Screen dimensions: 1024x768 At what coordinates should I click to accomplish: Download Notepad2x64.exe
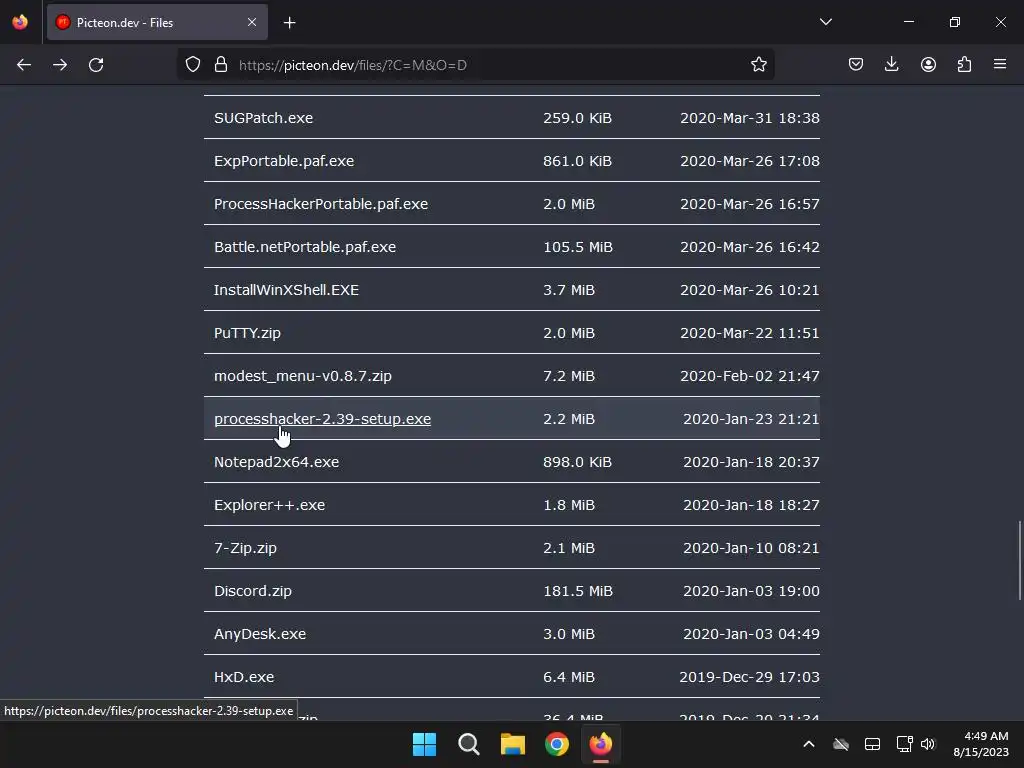pyautogui.click(x=276, y=462)
